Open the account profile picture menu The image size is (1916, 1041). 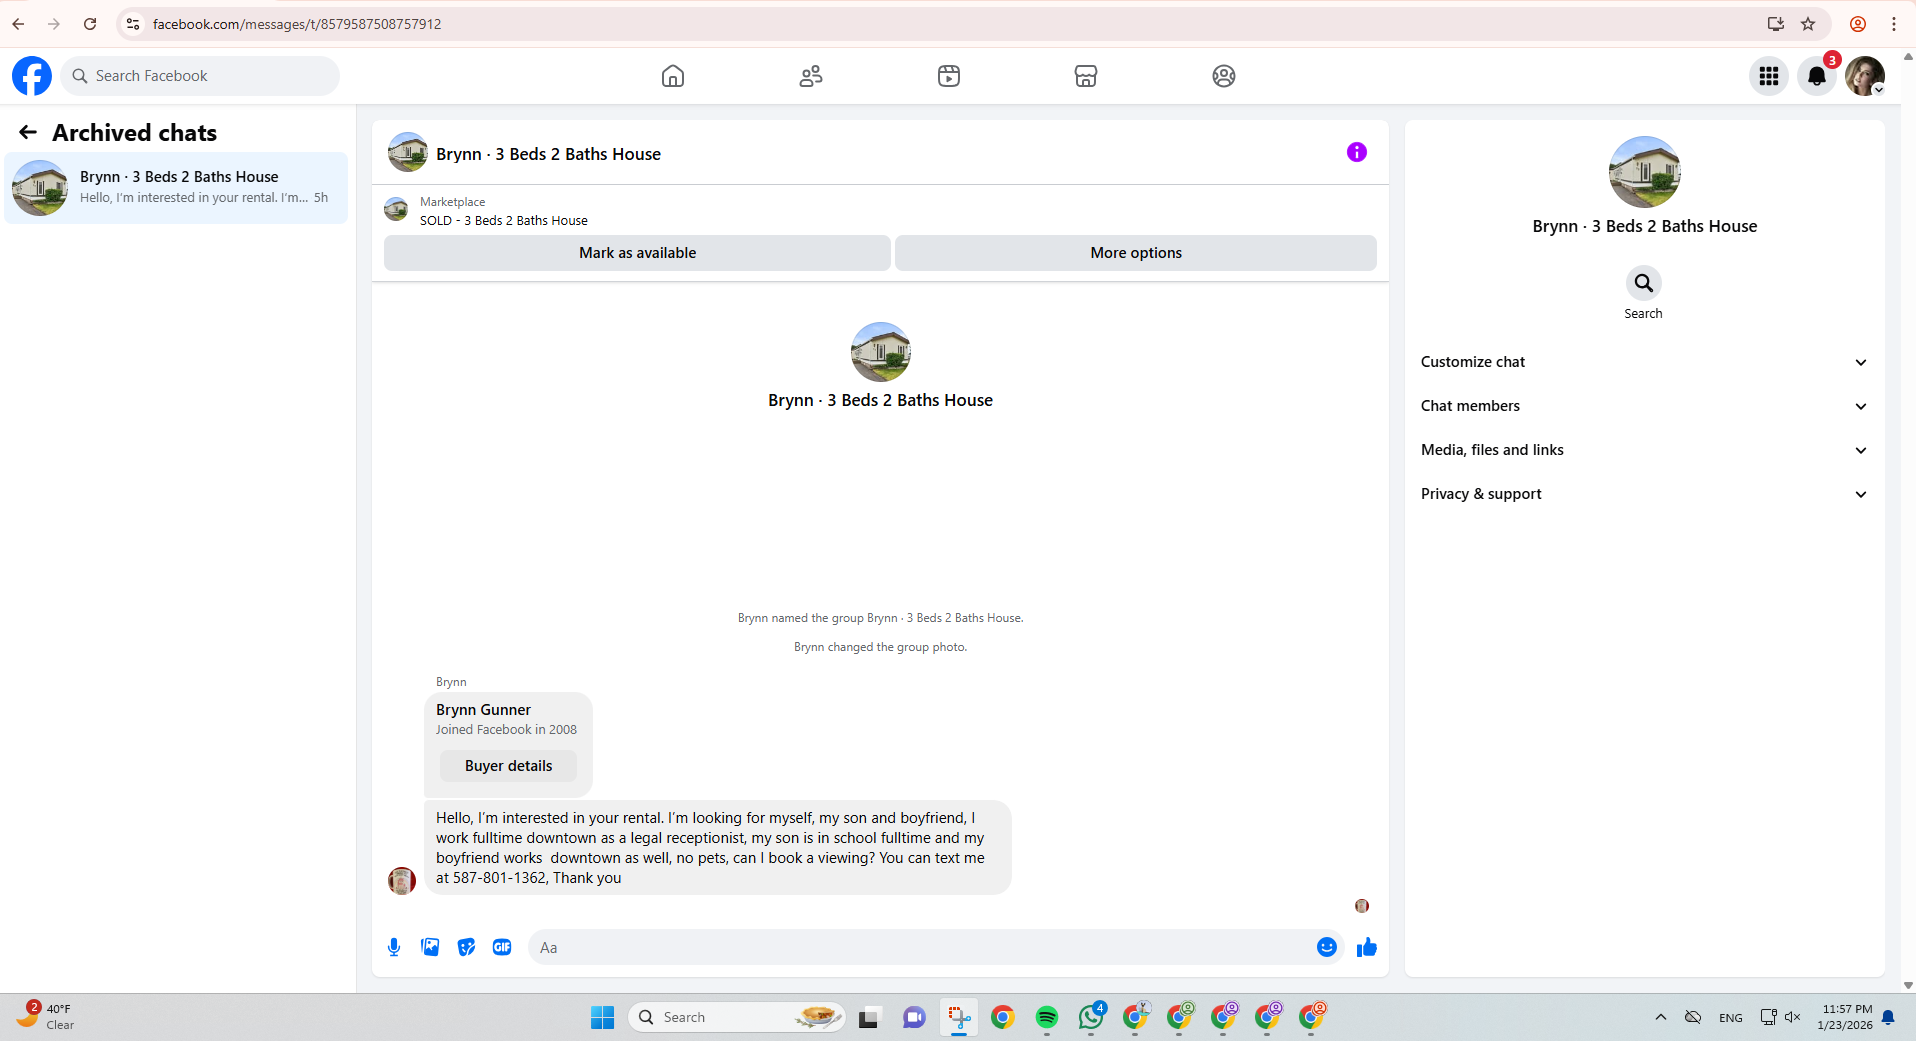pos(1865,76)
